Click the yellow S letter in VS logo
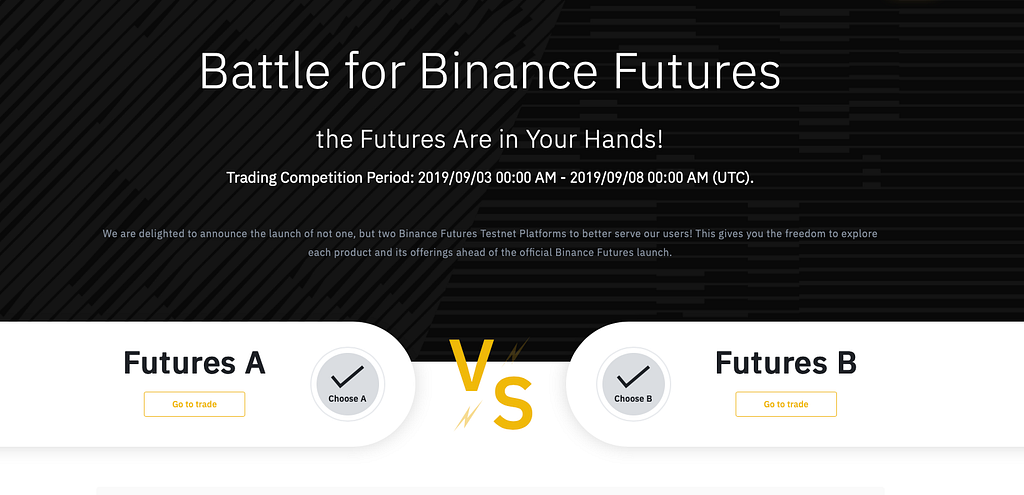The image size is (1024, 495). (x=512, y=405)
